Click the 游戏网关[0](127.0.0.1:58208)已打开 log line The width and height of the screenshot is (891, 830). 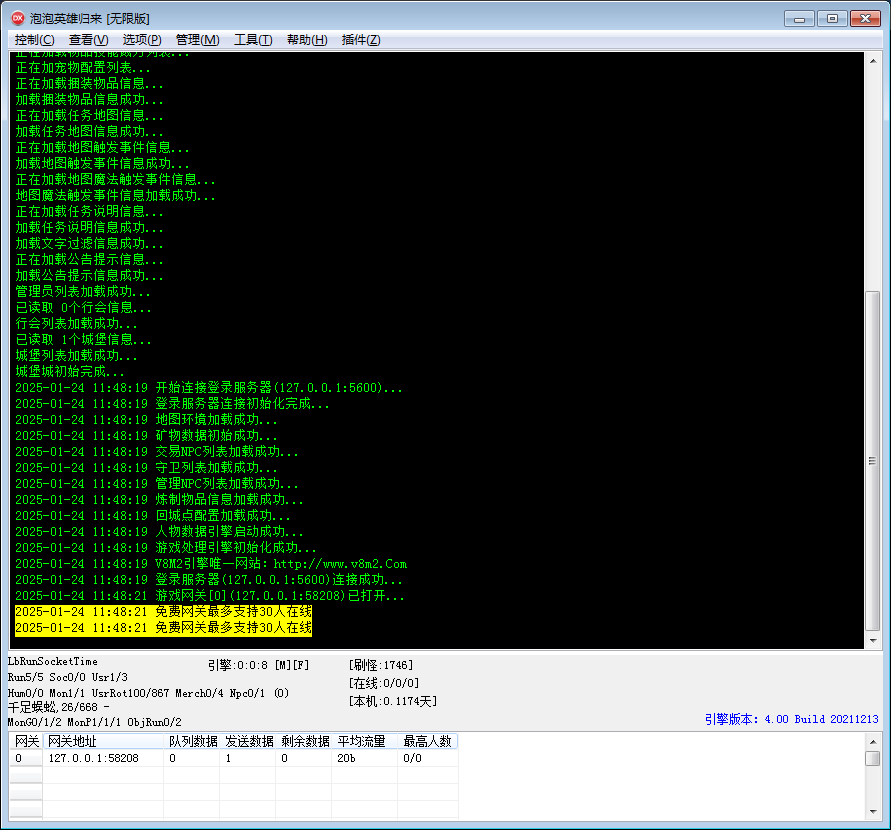(210, 596)
